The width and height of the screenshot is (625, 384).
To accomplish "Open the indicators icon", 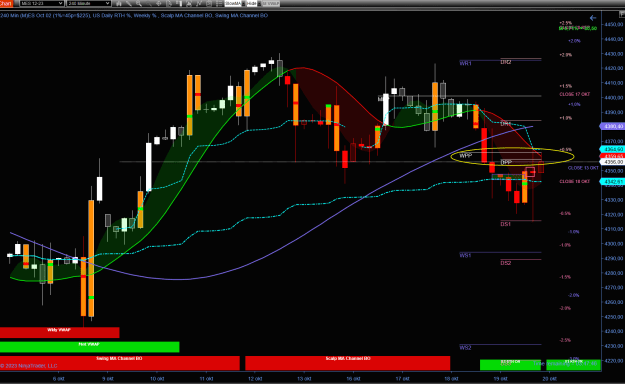I will pos(199,3).
